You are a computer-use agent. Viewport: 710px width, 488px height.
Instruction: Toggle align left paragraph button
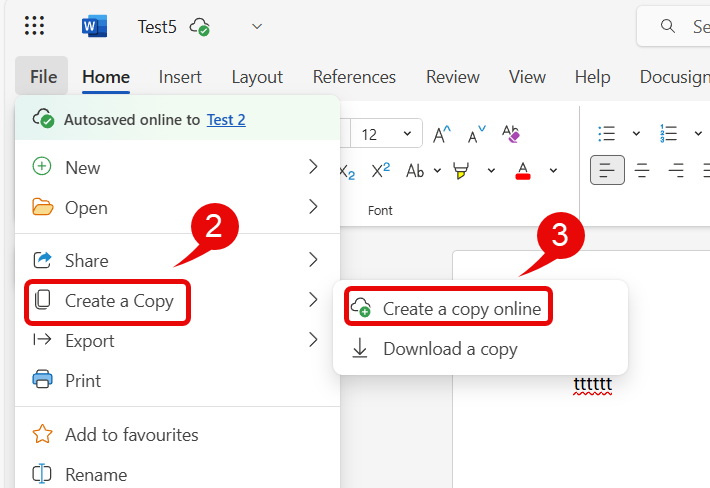click(607, 171)
